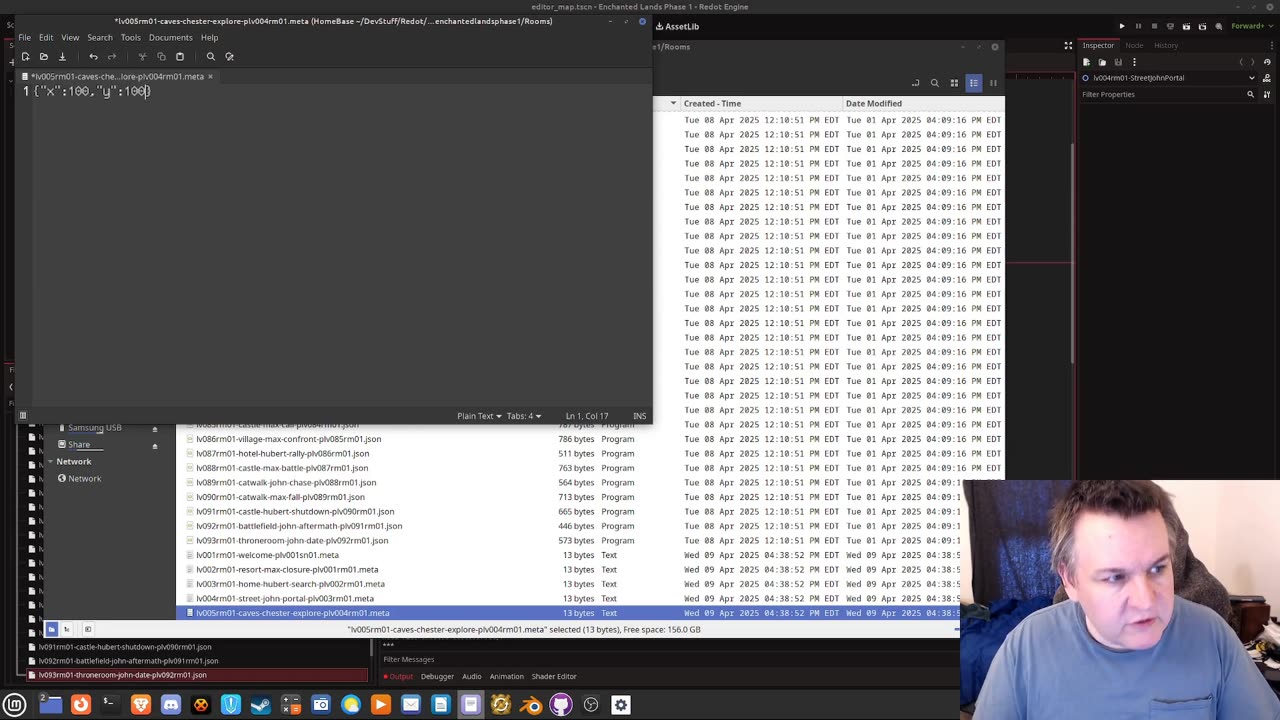Open Linux Mint start menu

(x=14, y=705)
